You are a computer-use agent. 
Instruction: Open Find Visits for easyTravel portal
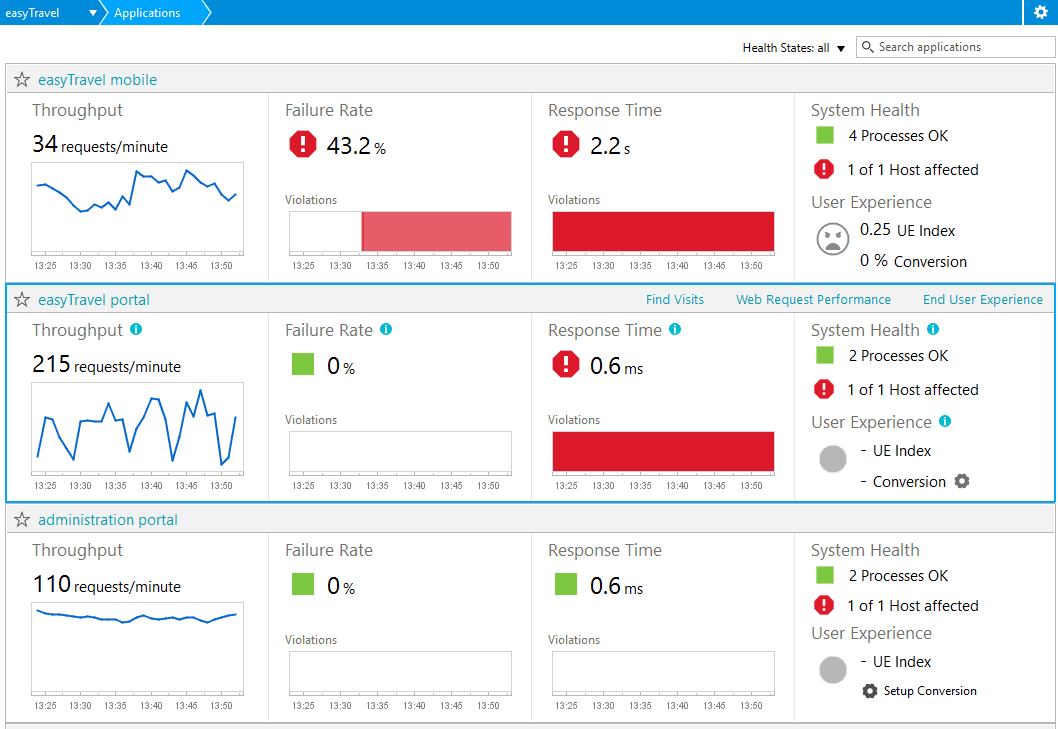[675, 300]
